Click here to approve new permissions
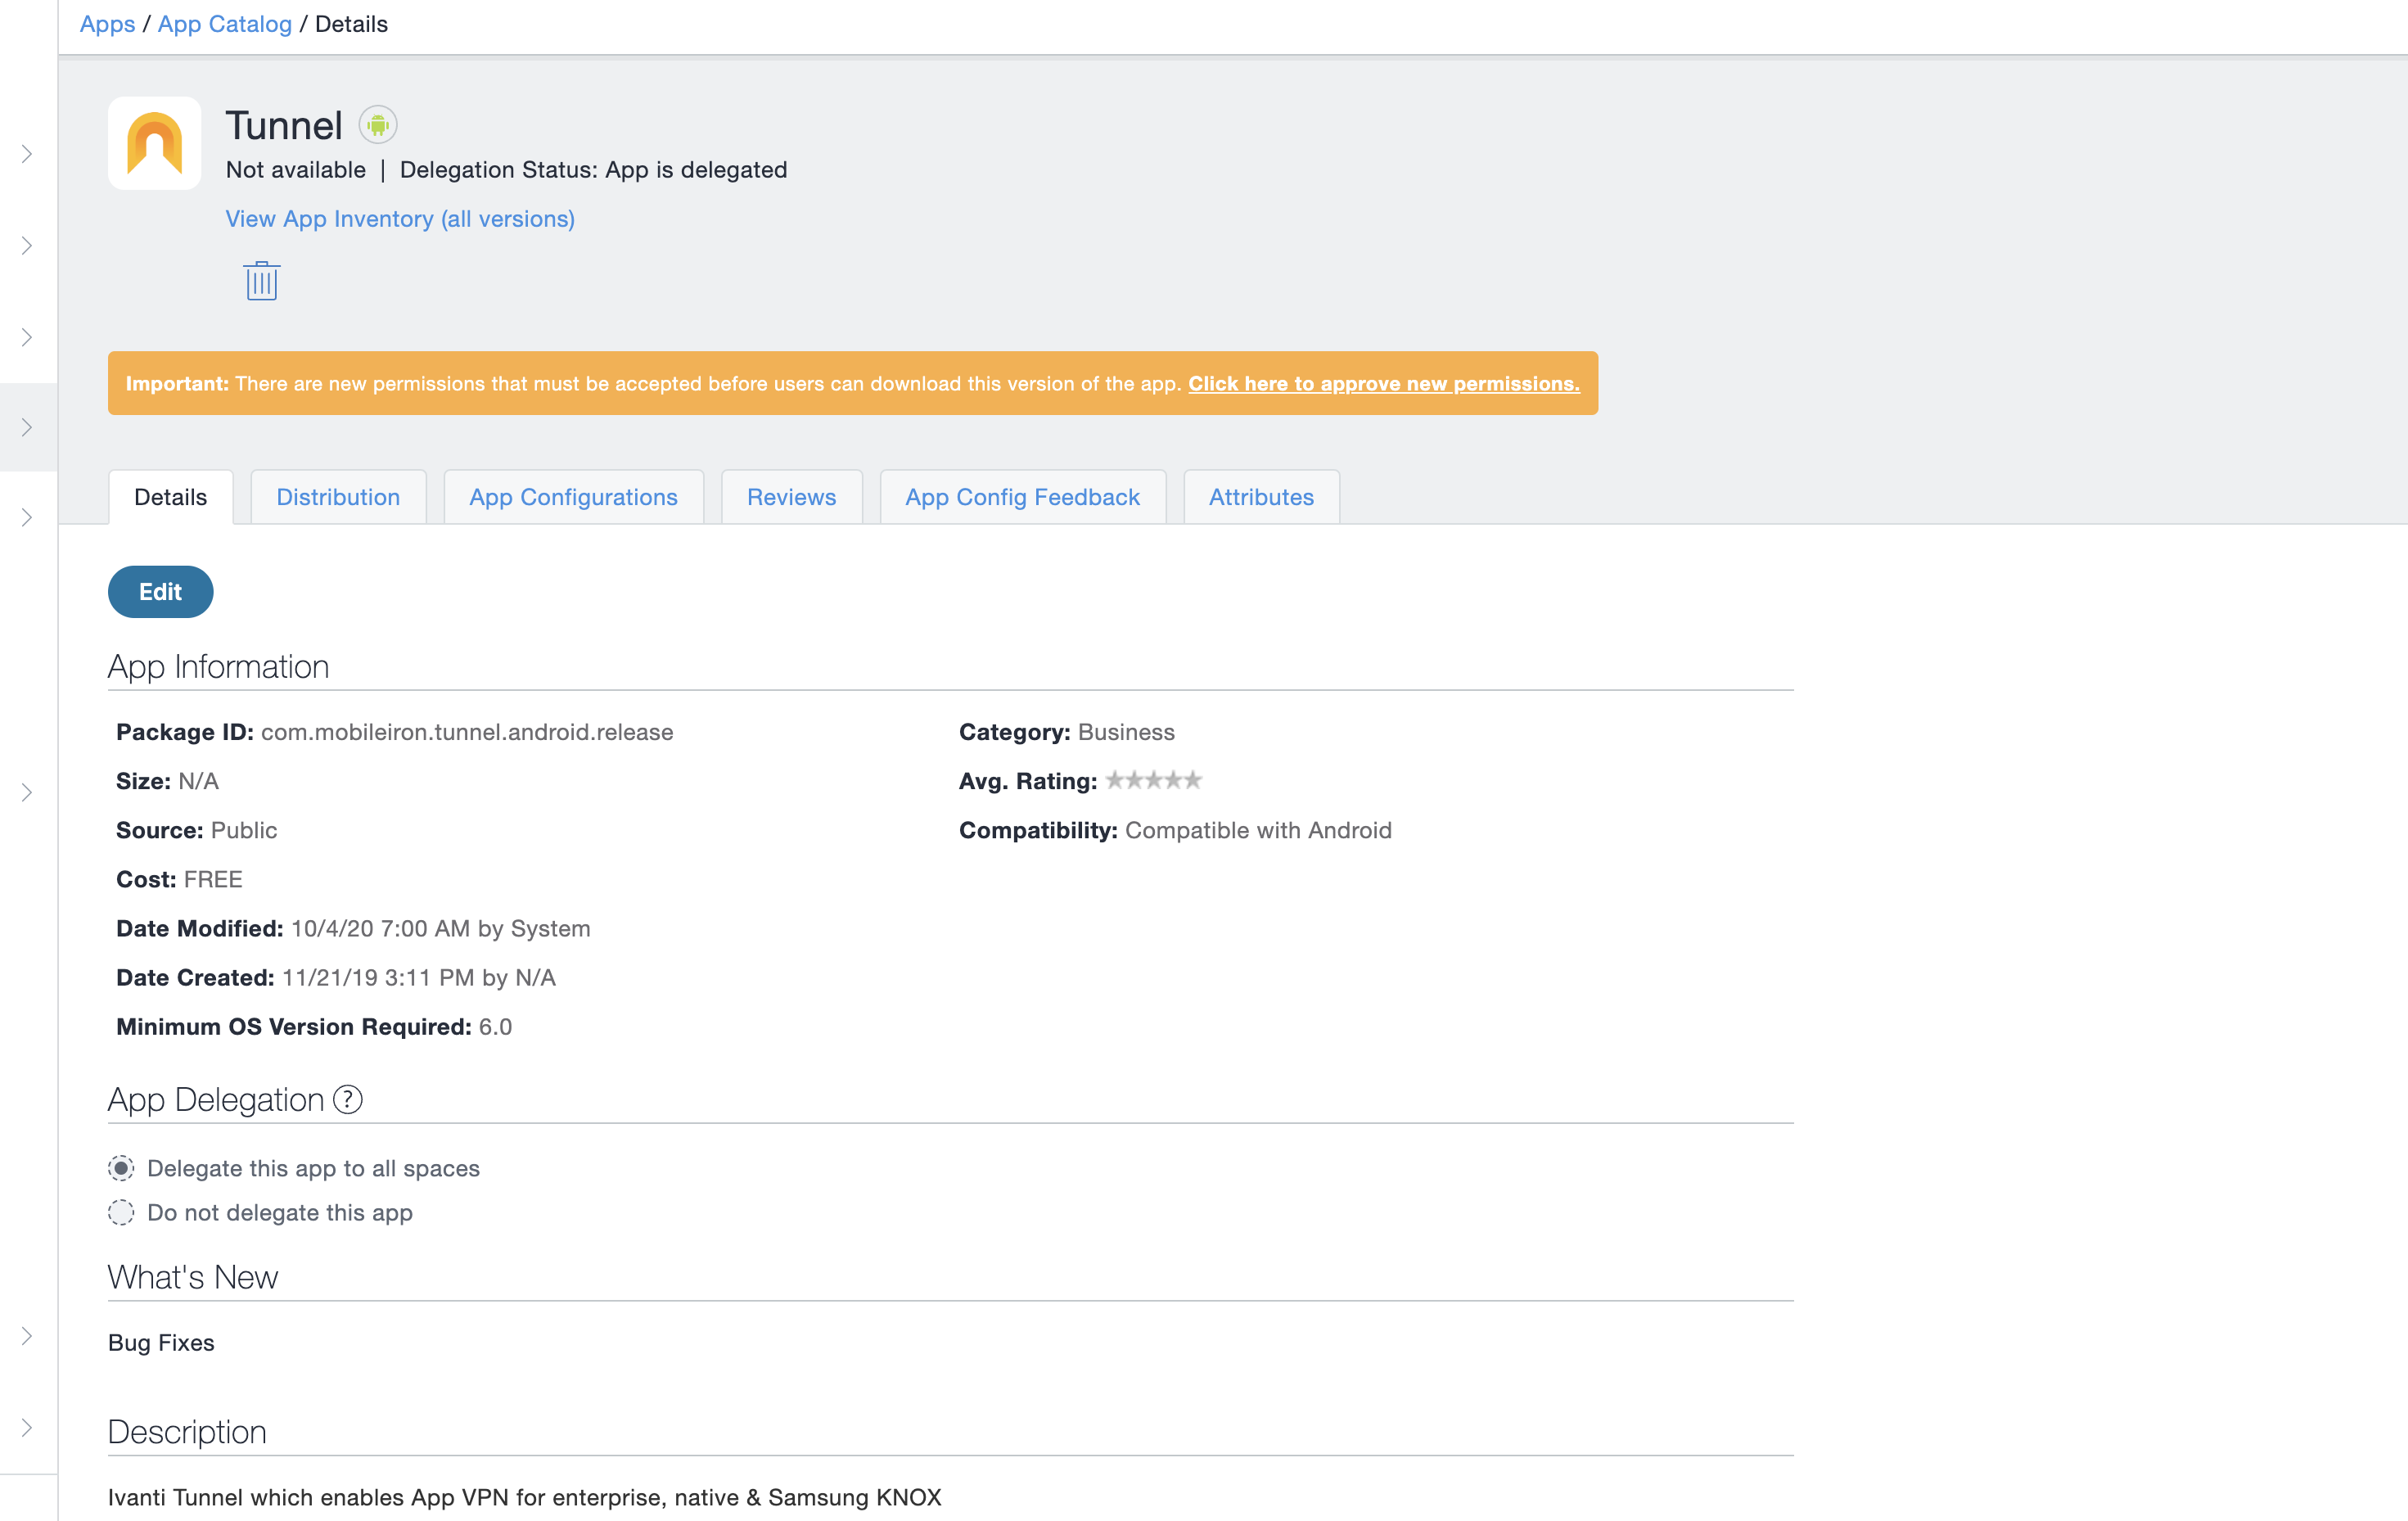 [1383, 383]
